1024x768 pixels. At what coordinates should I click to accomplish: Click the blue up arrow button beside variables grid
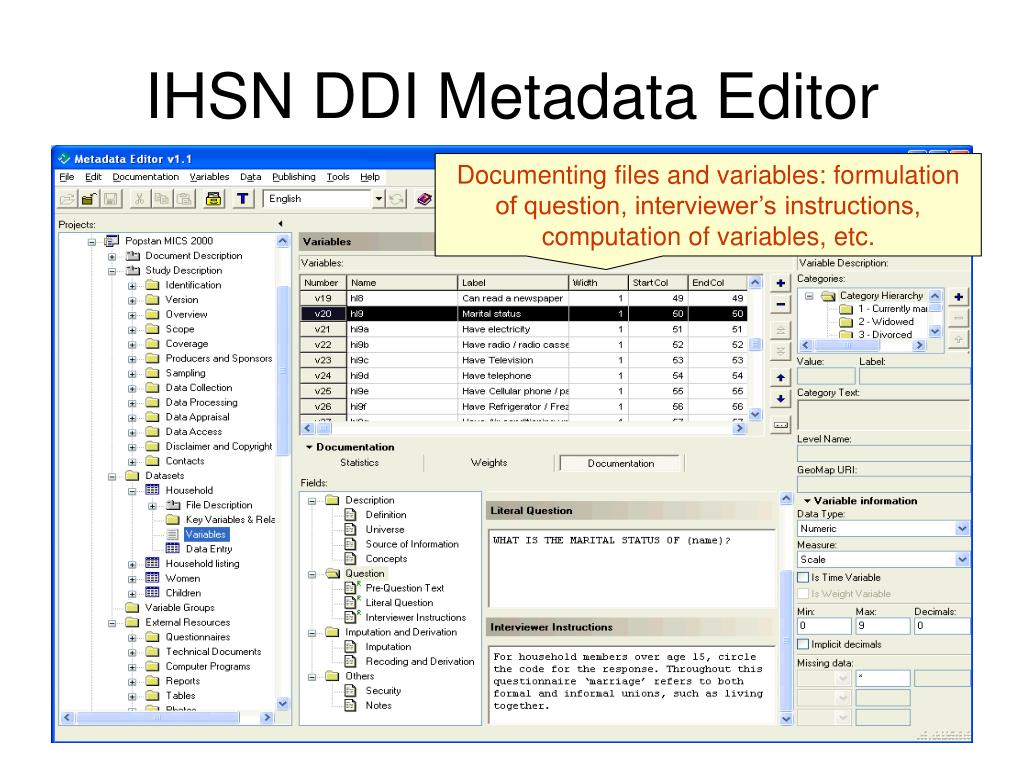780,377
